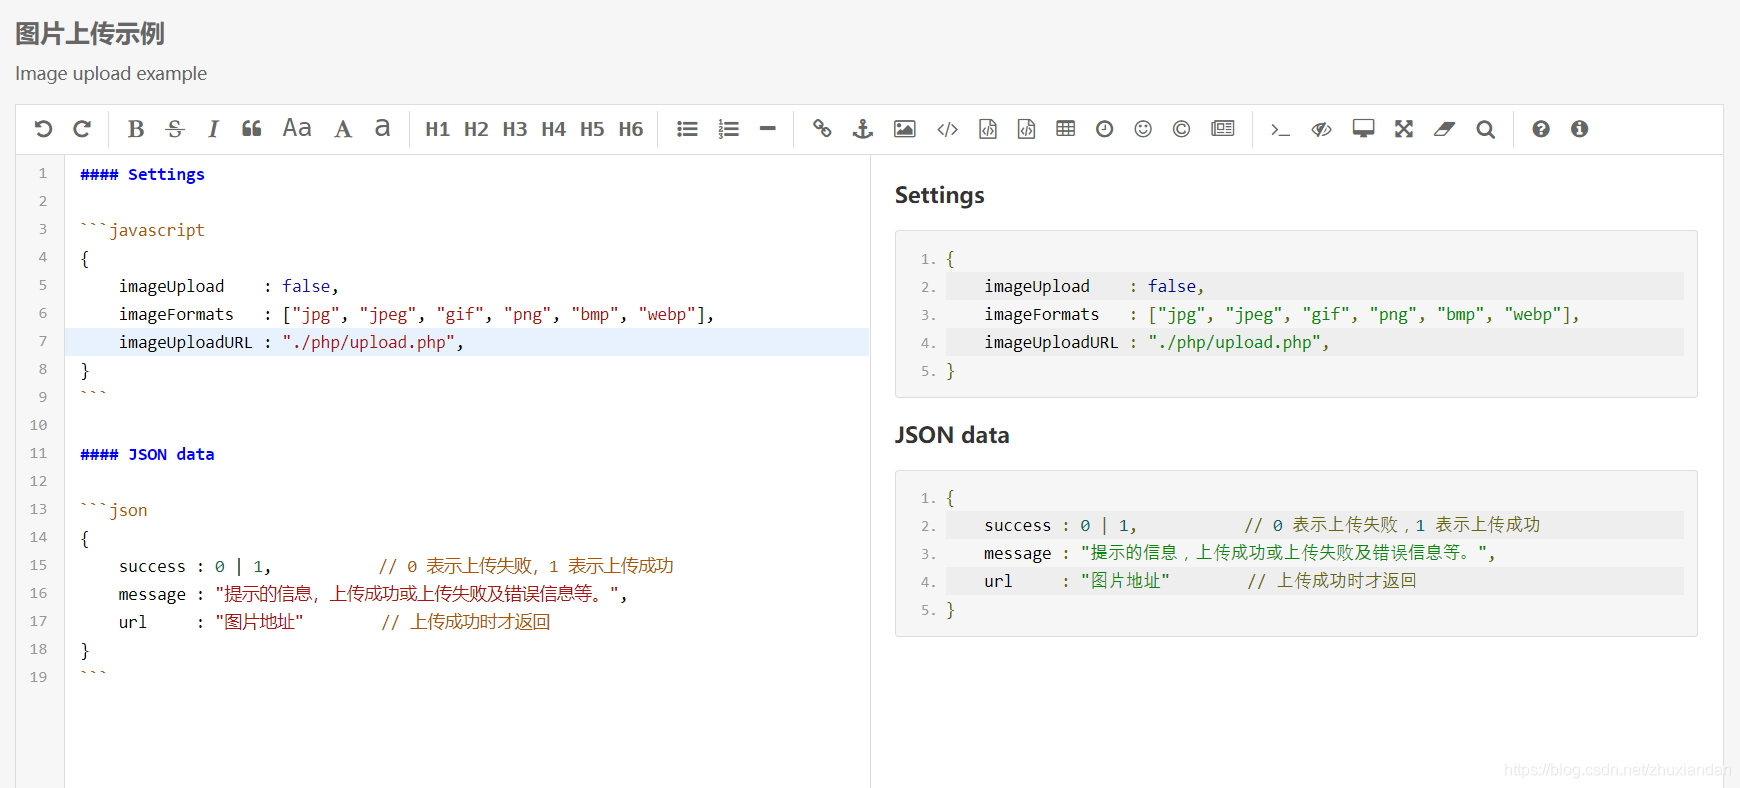Click 'Image upload example' subtitle
The width and height of the screenshot is (1740, 788).
111,74
